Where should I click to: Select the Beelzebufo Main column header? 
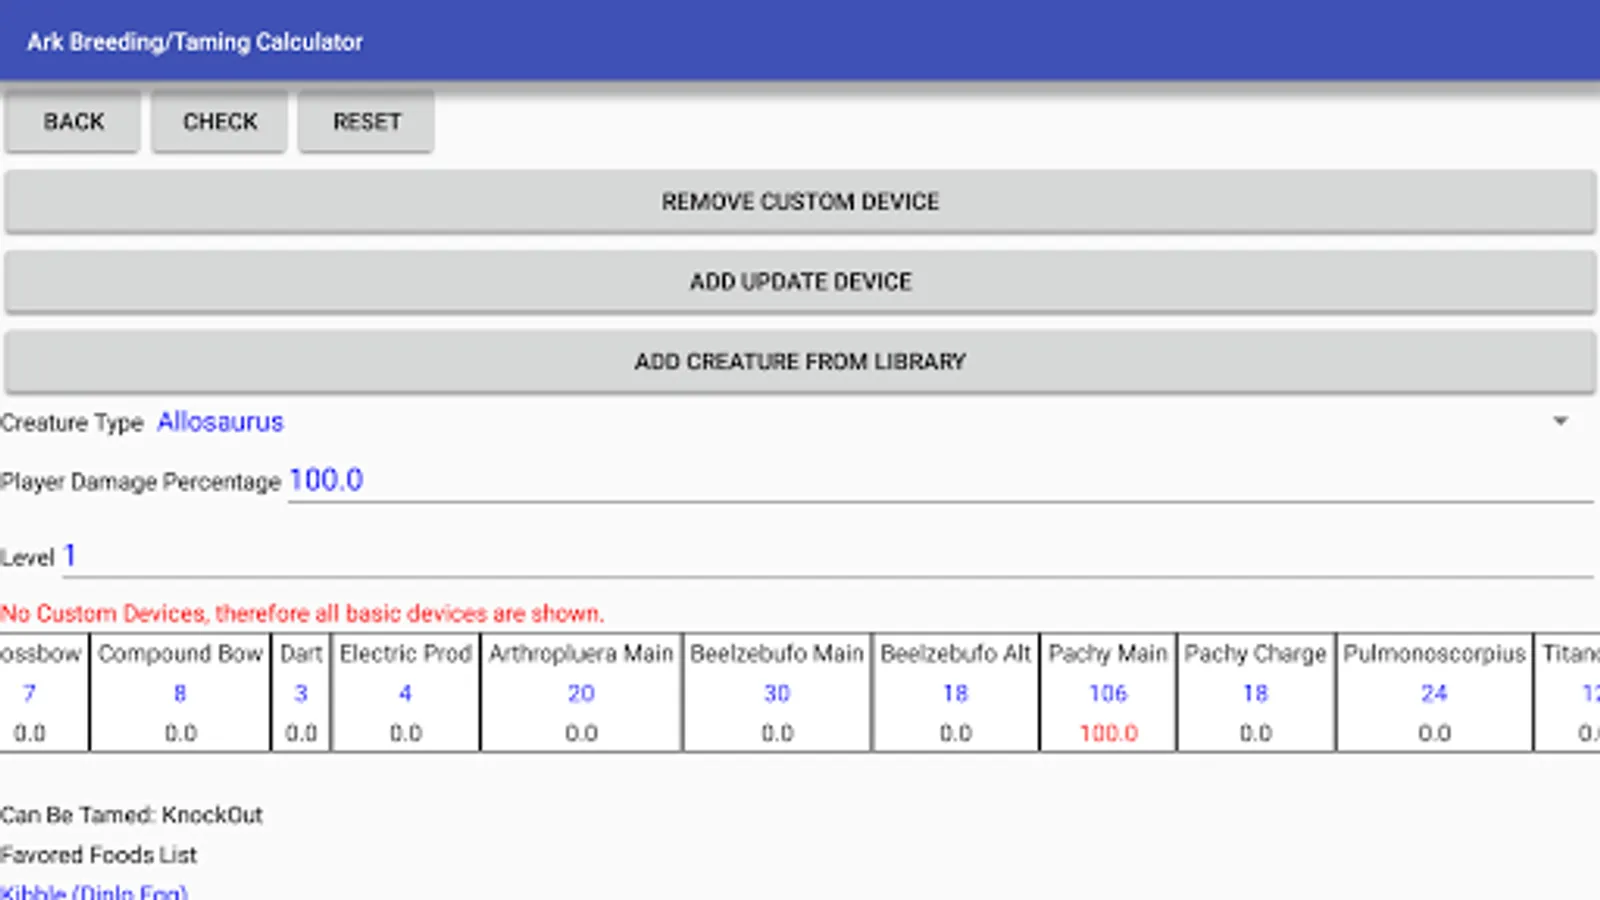(x=777, y=653)
